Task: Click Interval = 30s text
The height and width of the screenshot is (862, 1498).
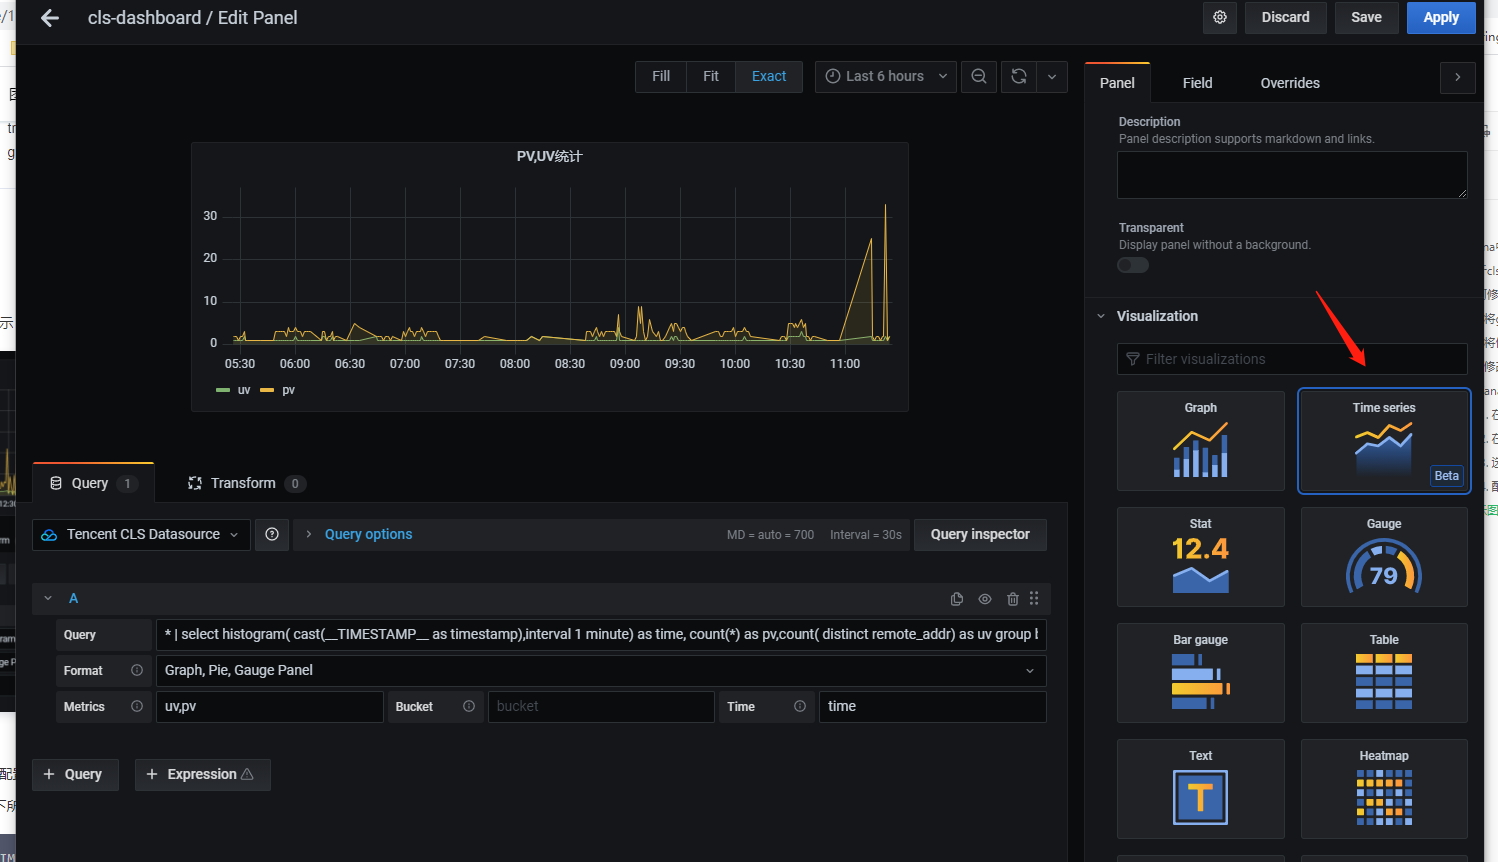Action: coord(865,535)
